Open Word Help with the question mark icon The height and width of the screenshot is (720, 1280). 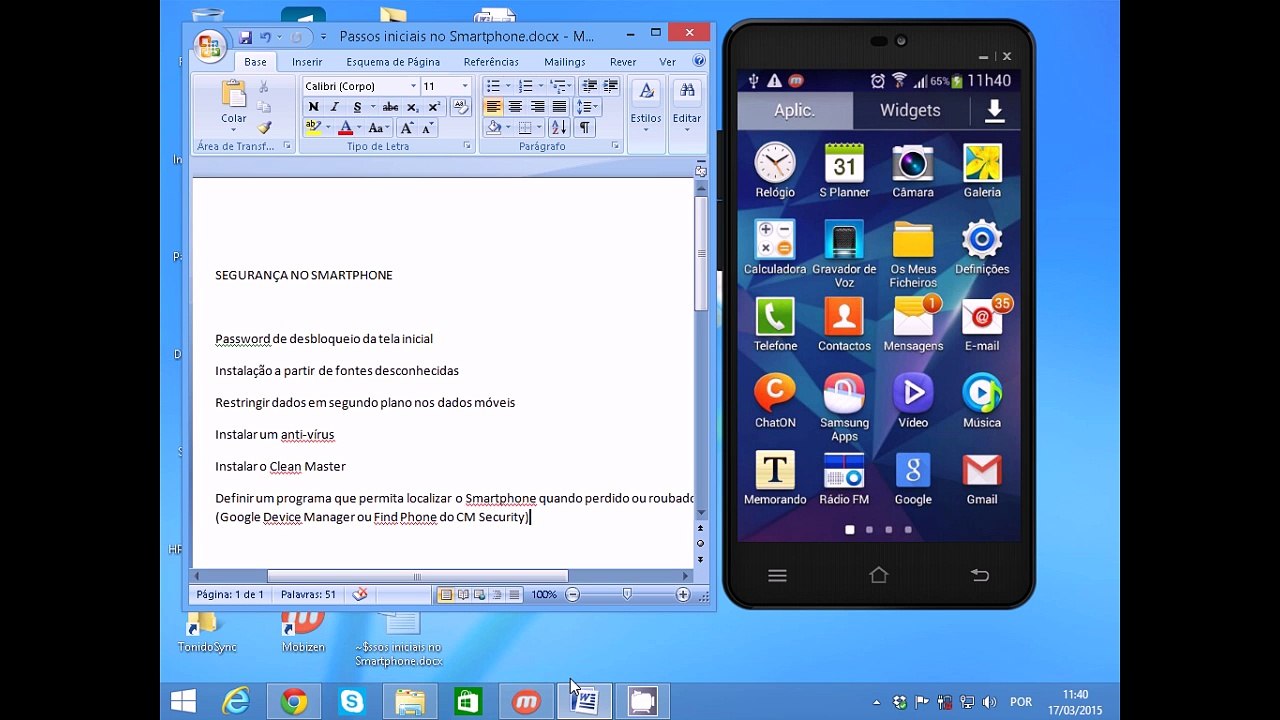[699, 61]
